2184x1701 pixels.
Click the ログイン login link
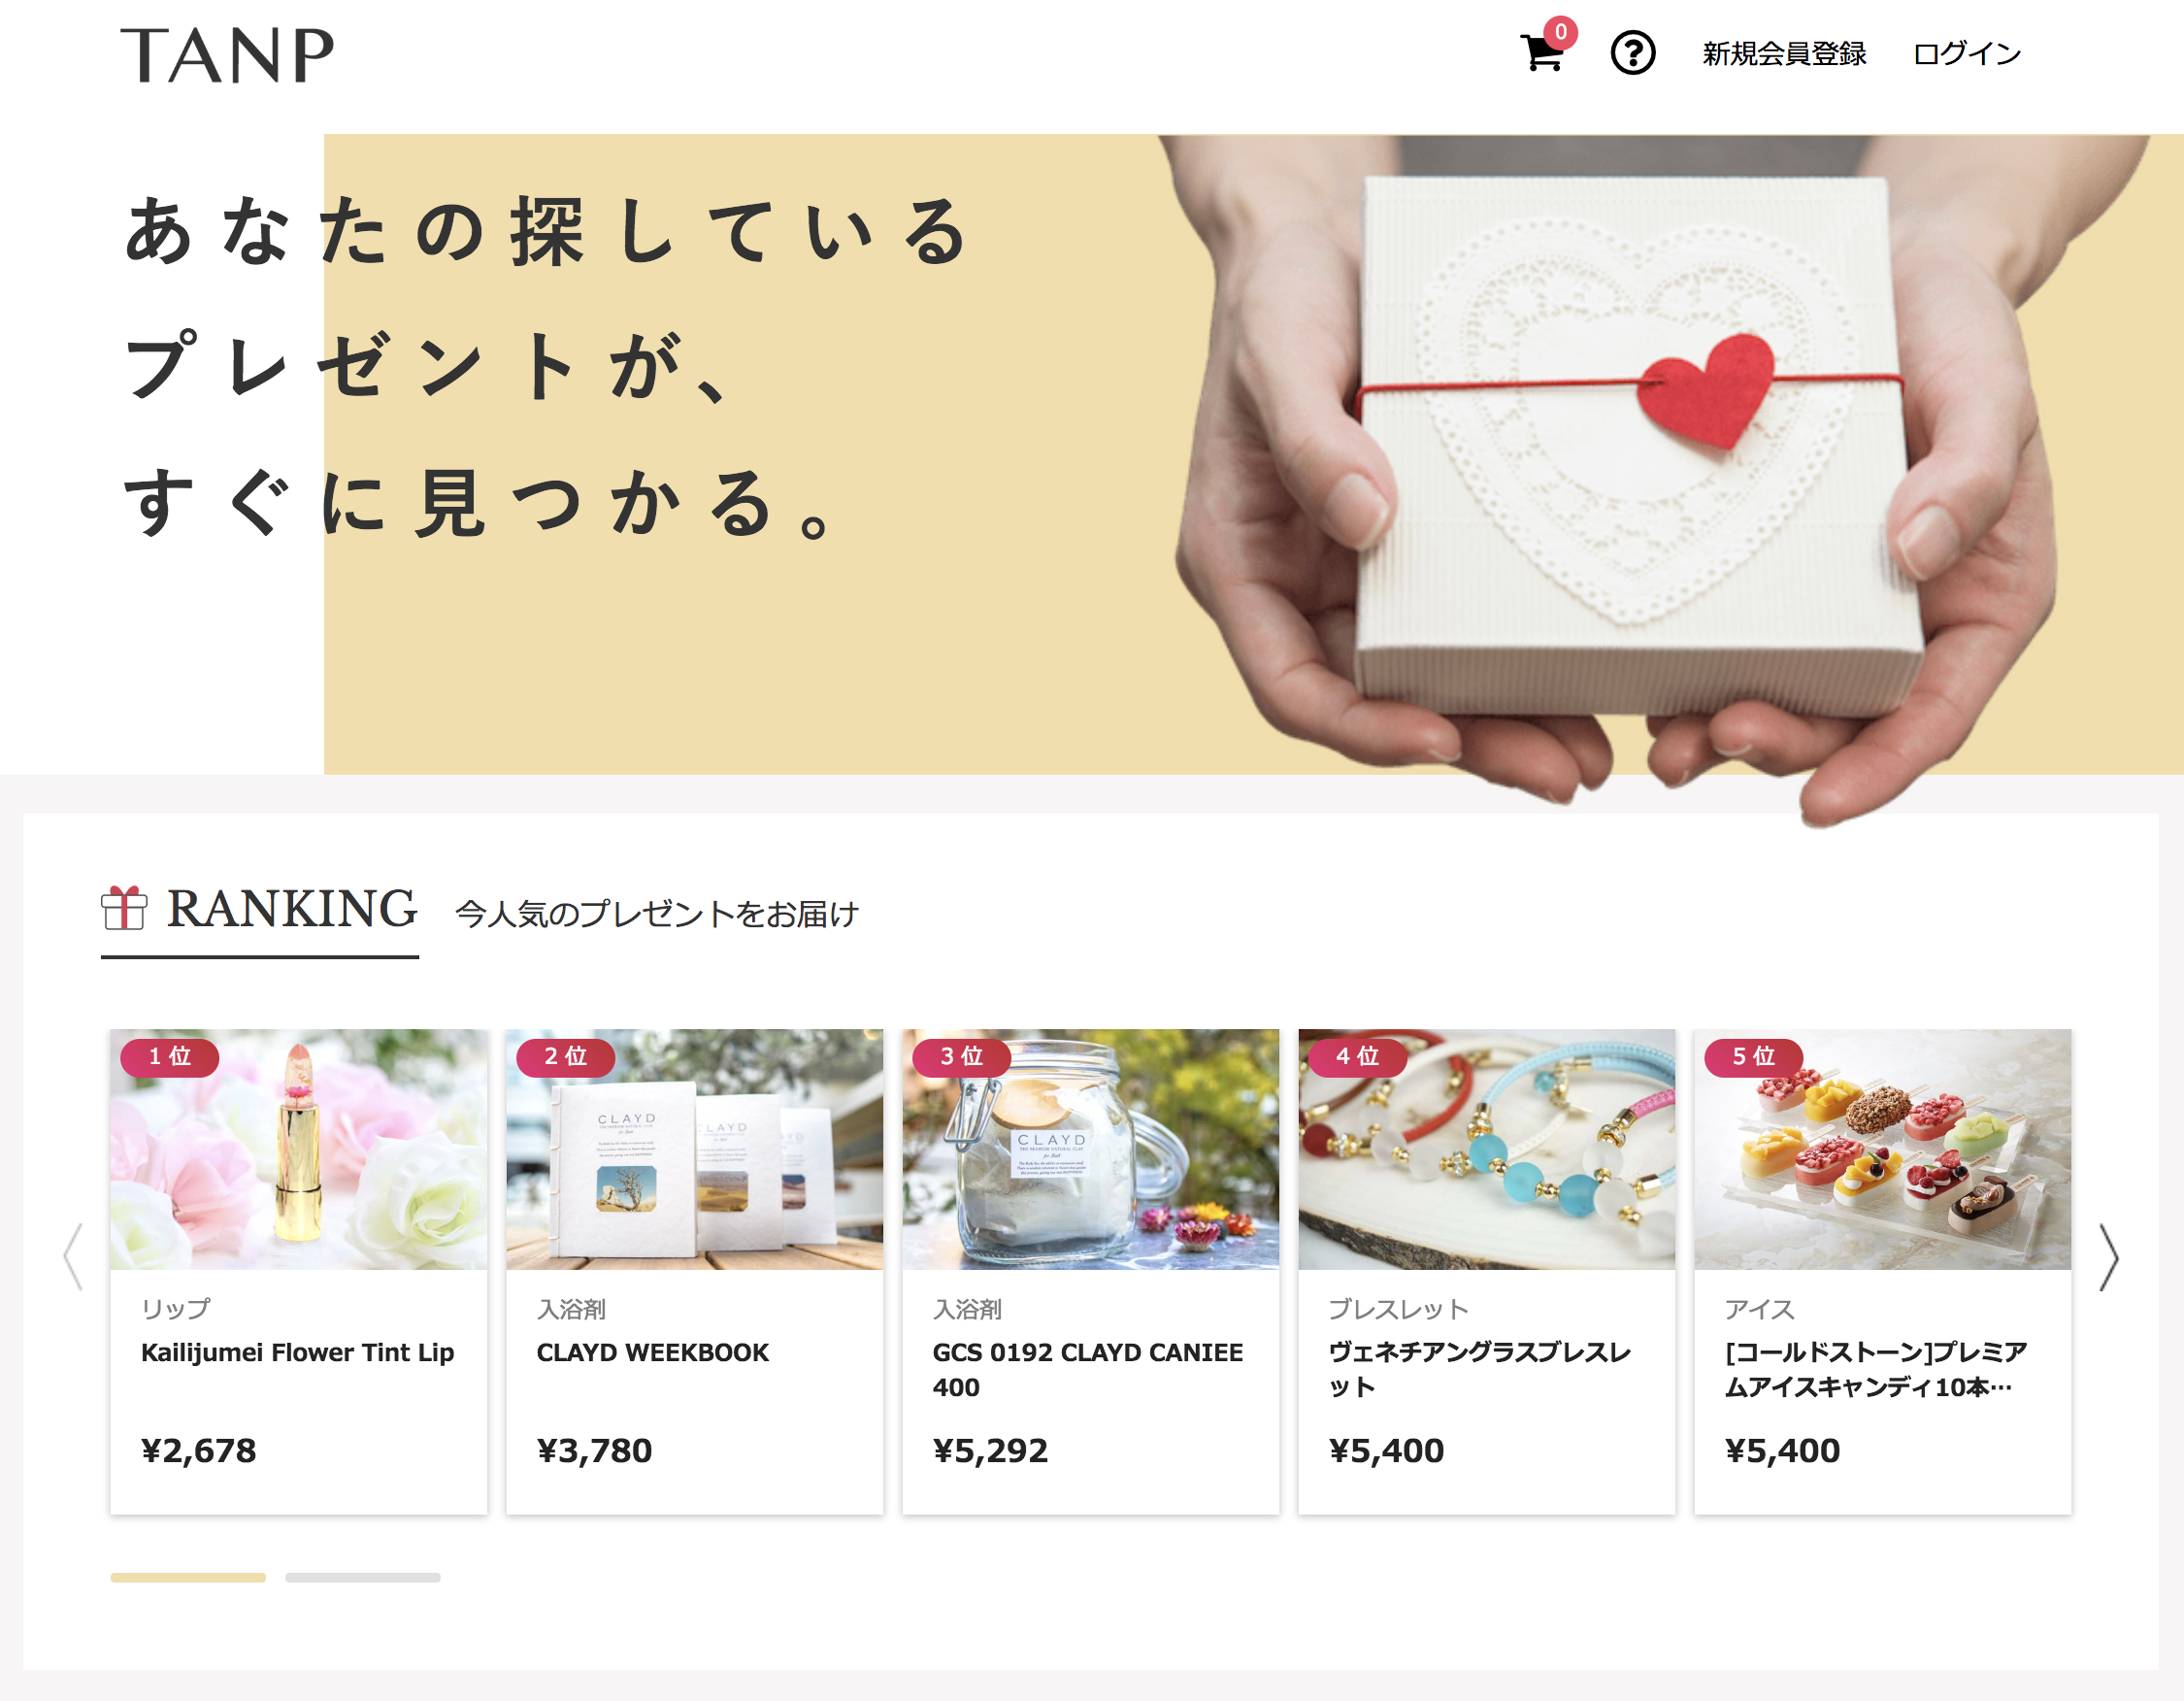click(x=1967, y=54)
